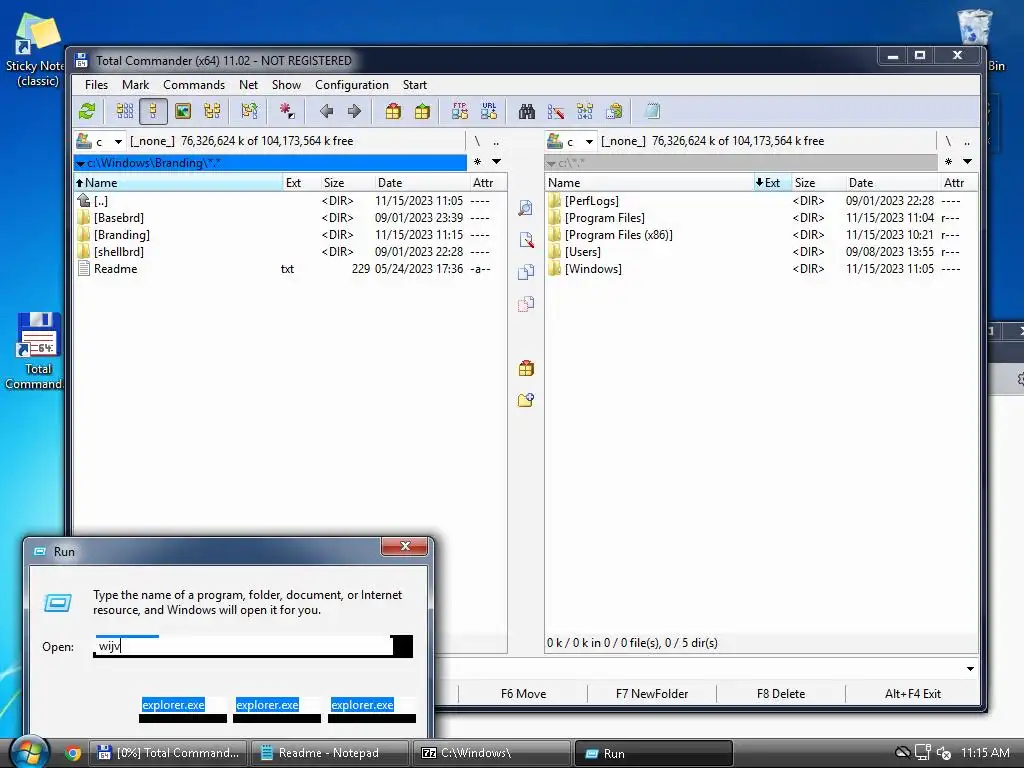Open the right panel favorites asterisk button
Screen dimensions: 1024x768
point(948,161)
